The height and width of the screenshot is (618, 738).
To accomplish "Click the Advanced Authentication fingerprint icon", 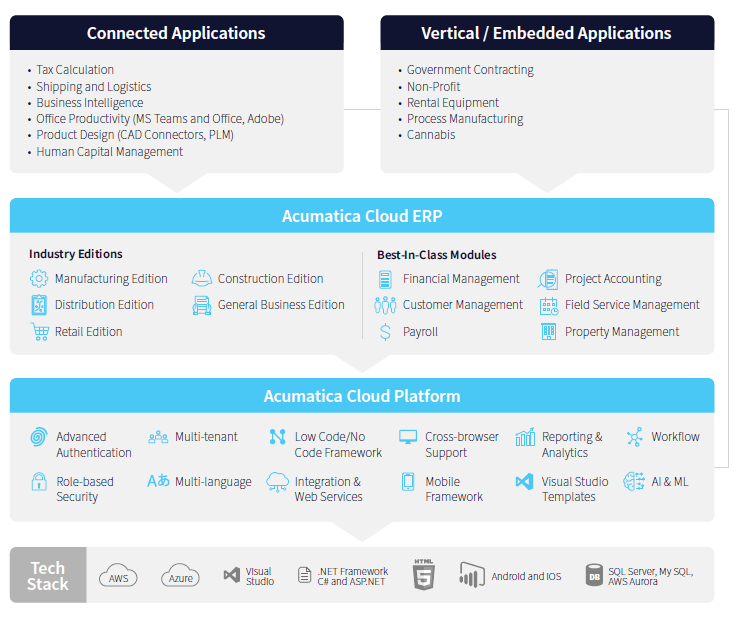I will coord(39,437).
